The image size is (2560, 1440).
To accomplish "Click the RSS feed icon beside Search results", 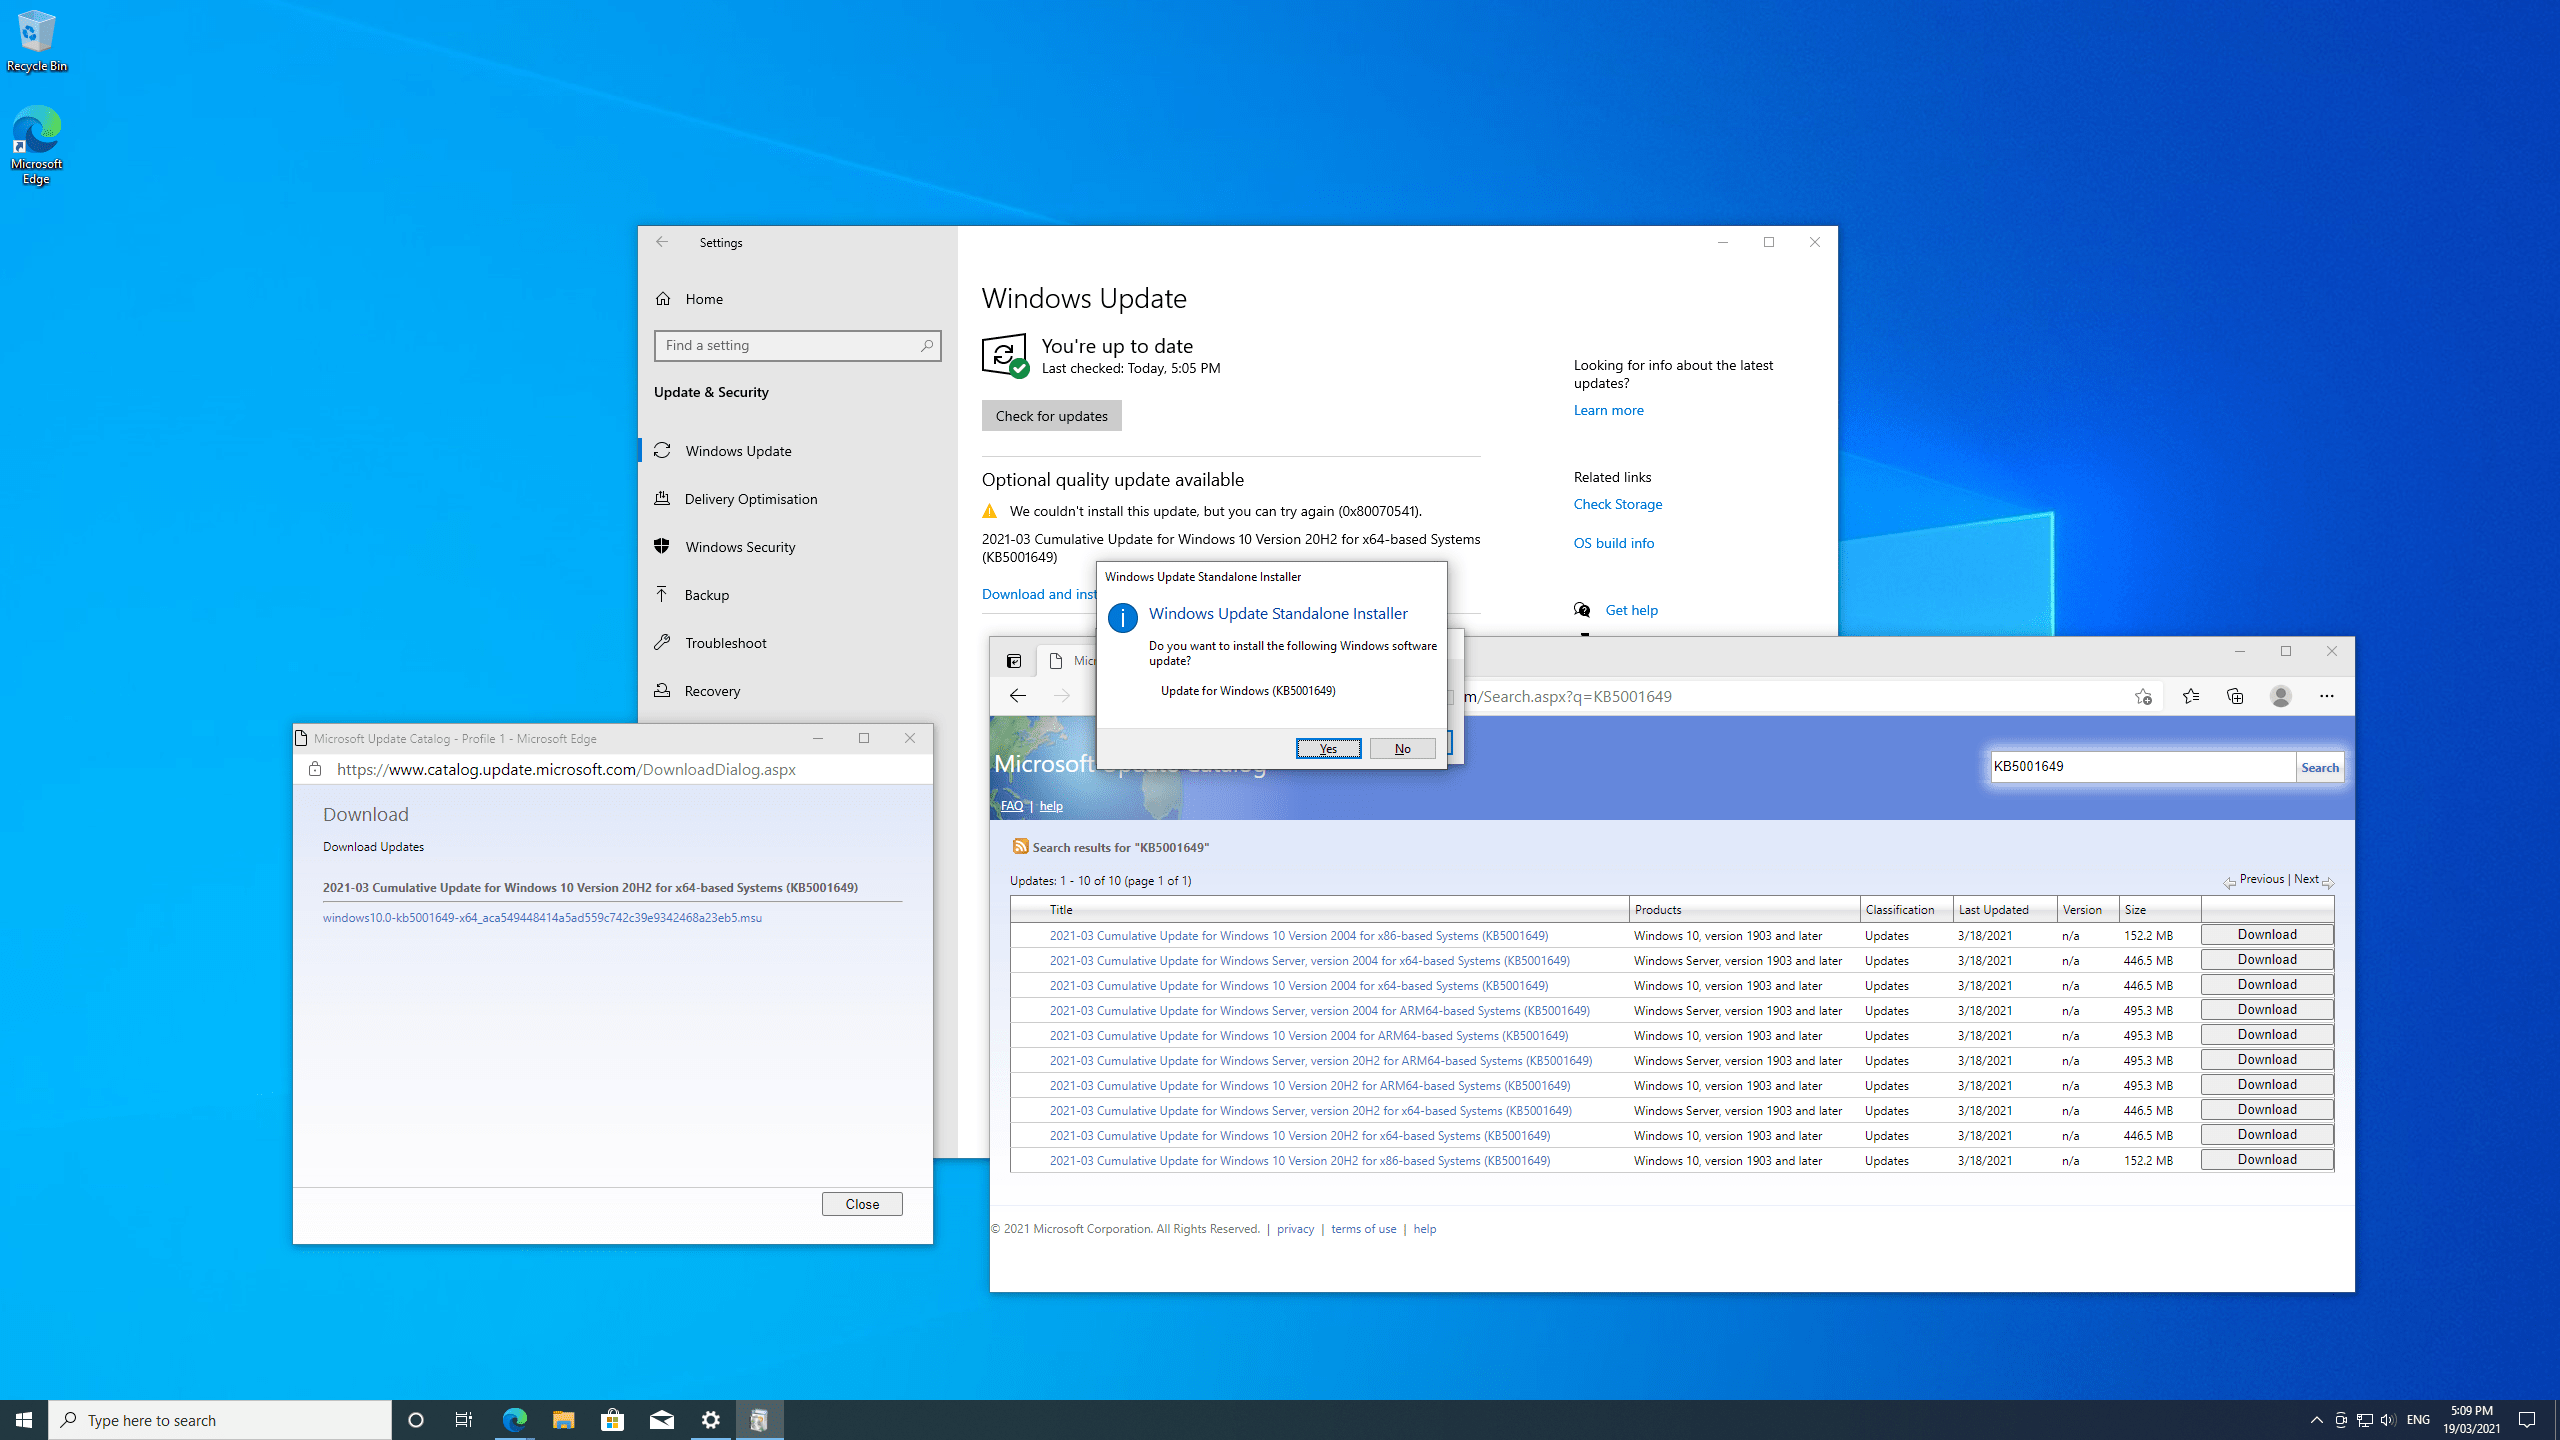I will pyautogui.click(x=1020, y=846).
